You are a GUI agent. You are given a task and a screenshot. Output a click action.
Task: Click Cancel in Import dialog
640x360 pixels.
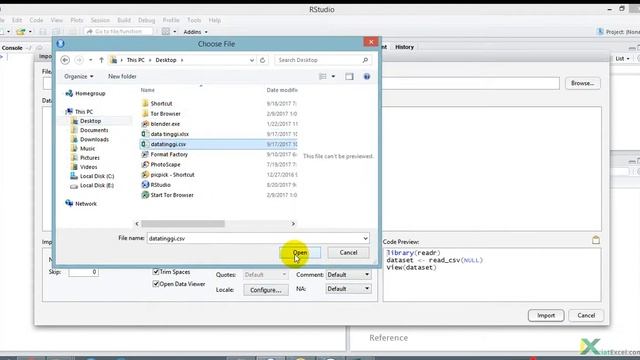586,316
